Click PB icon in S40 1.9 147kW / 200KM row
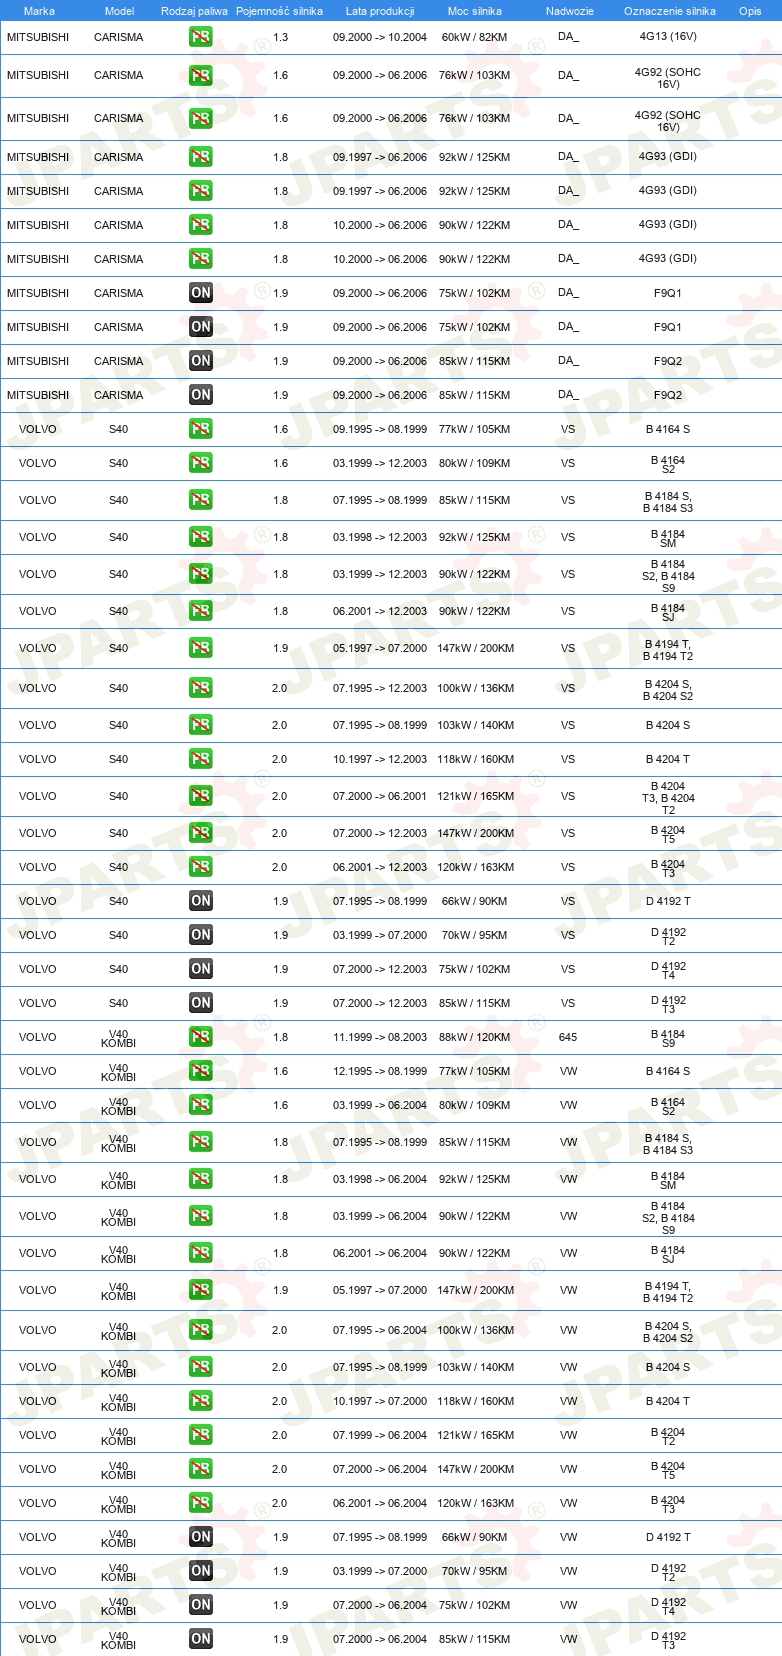Viewport: 782px width, 1656px height. point(201,648)
